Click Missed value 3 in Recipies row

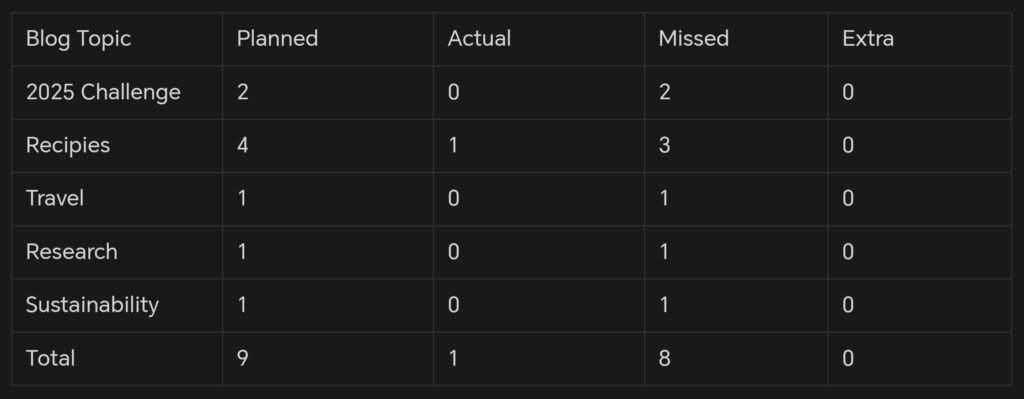tap(664, 145)
